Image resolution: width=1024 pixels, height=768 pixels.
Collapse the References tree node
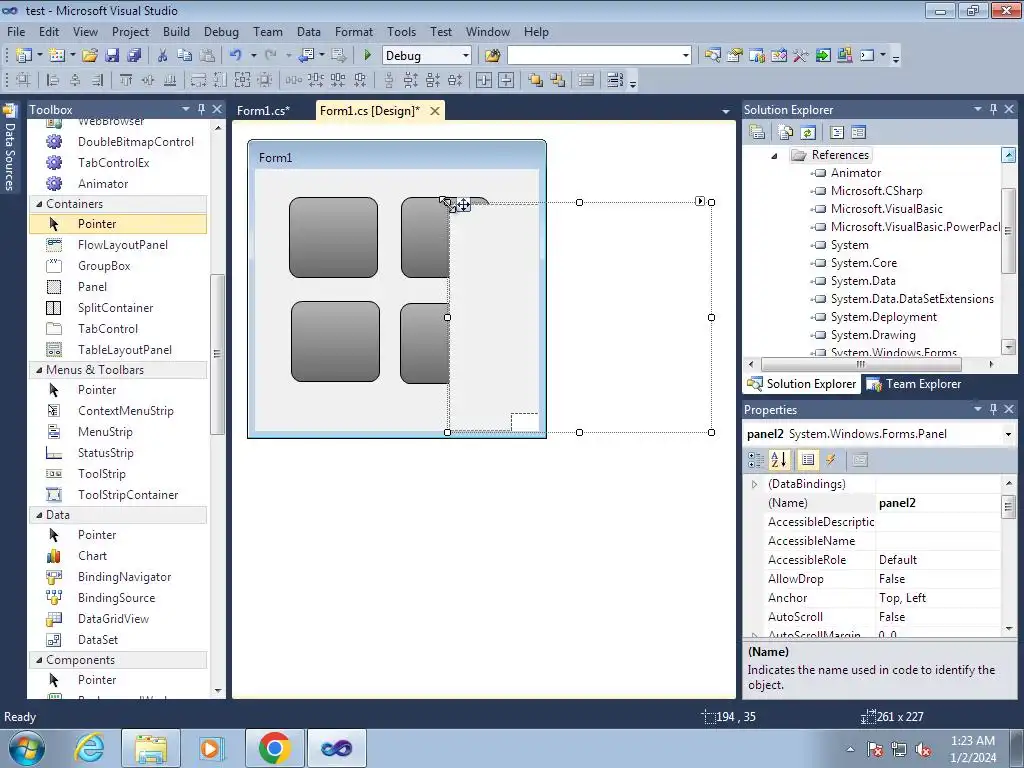pyautogui.click(x=775, y=155)
